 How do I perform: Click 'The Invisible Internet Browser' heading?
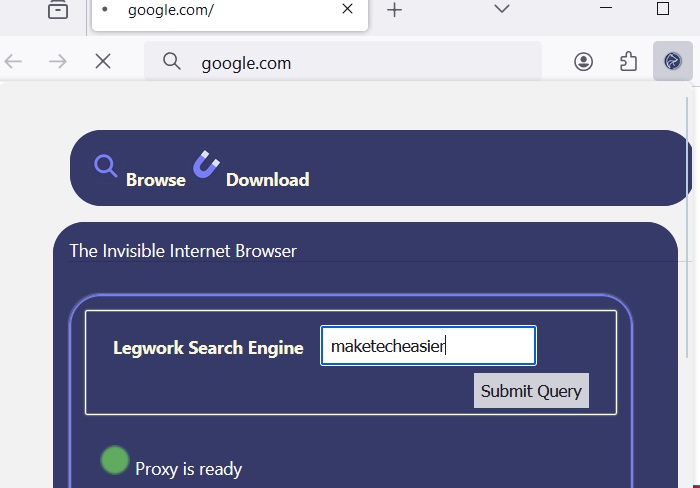(183, 251)
